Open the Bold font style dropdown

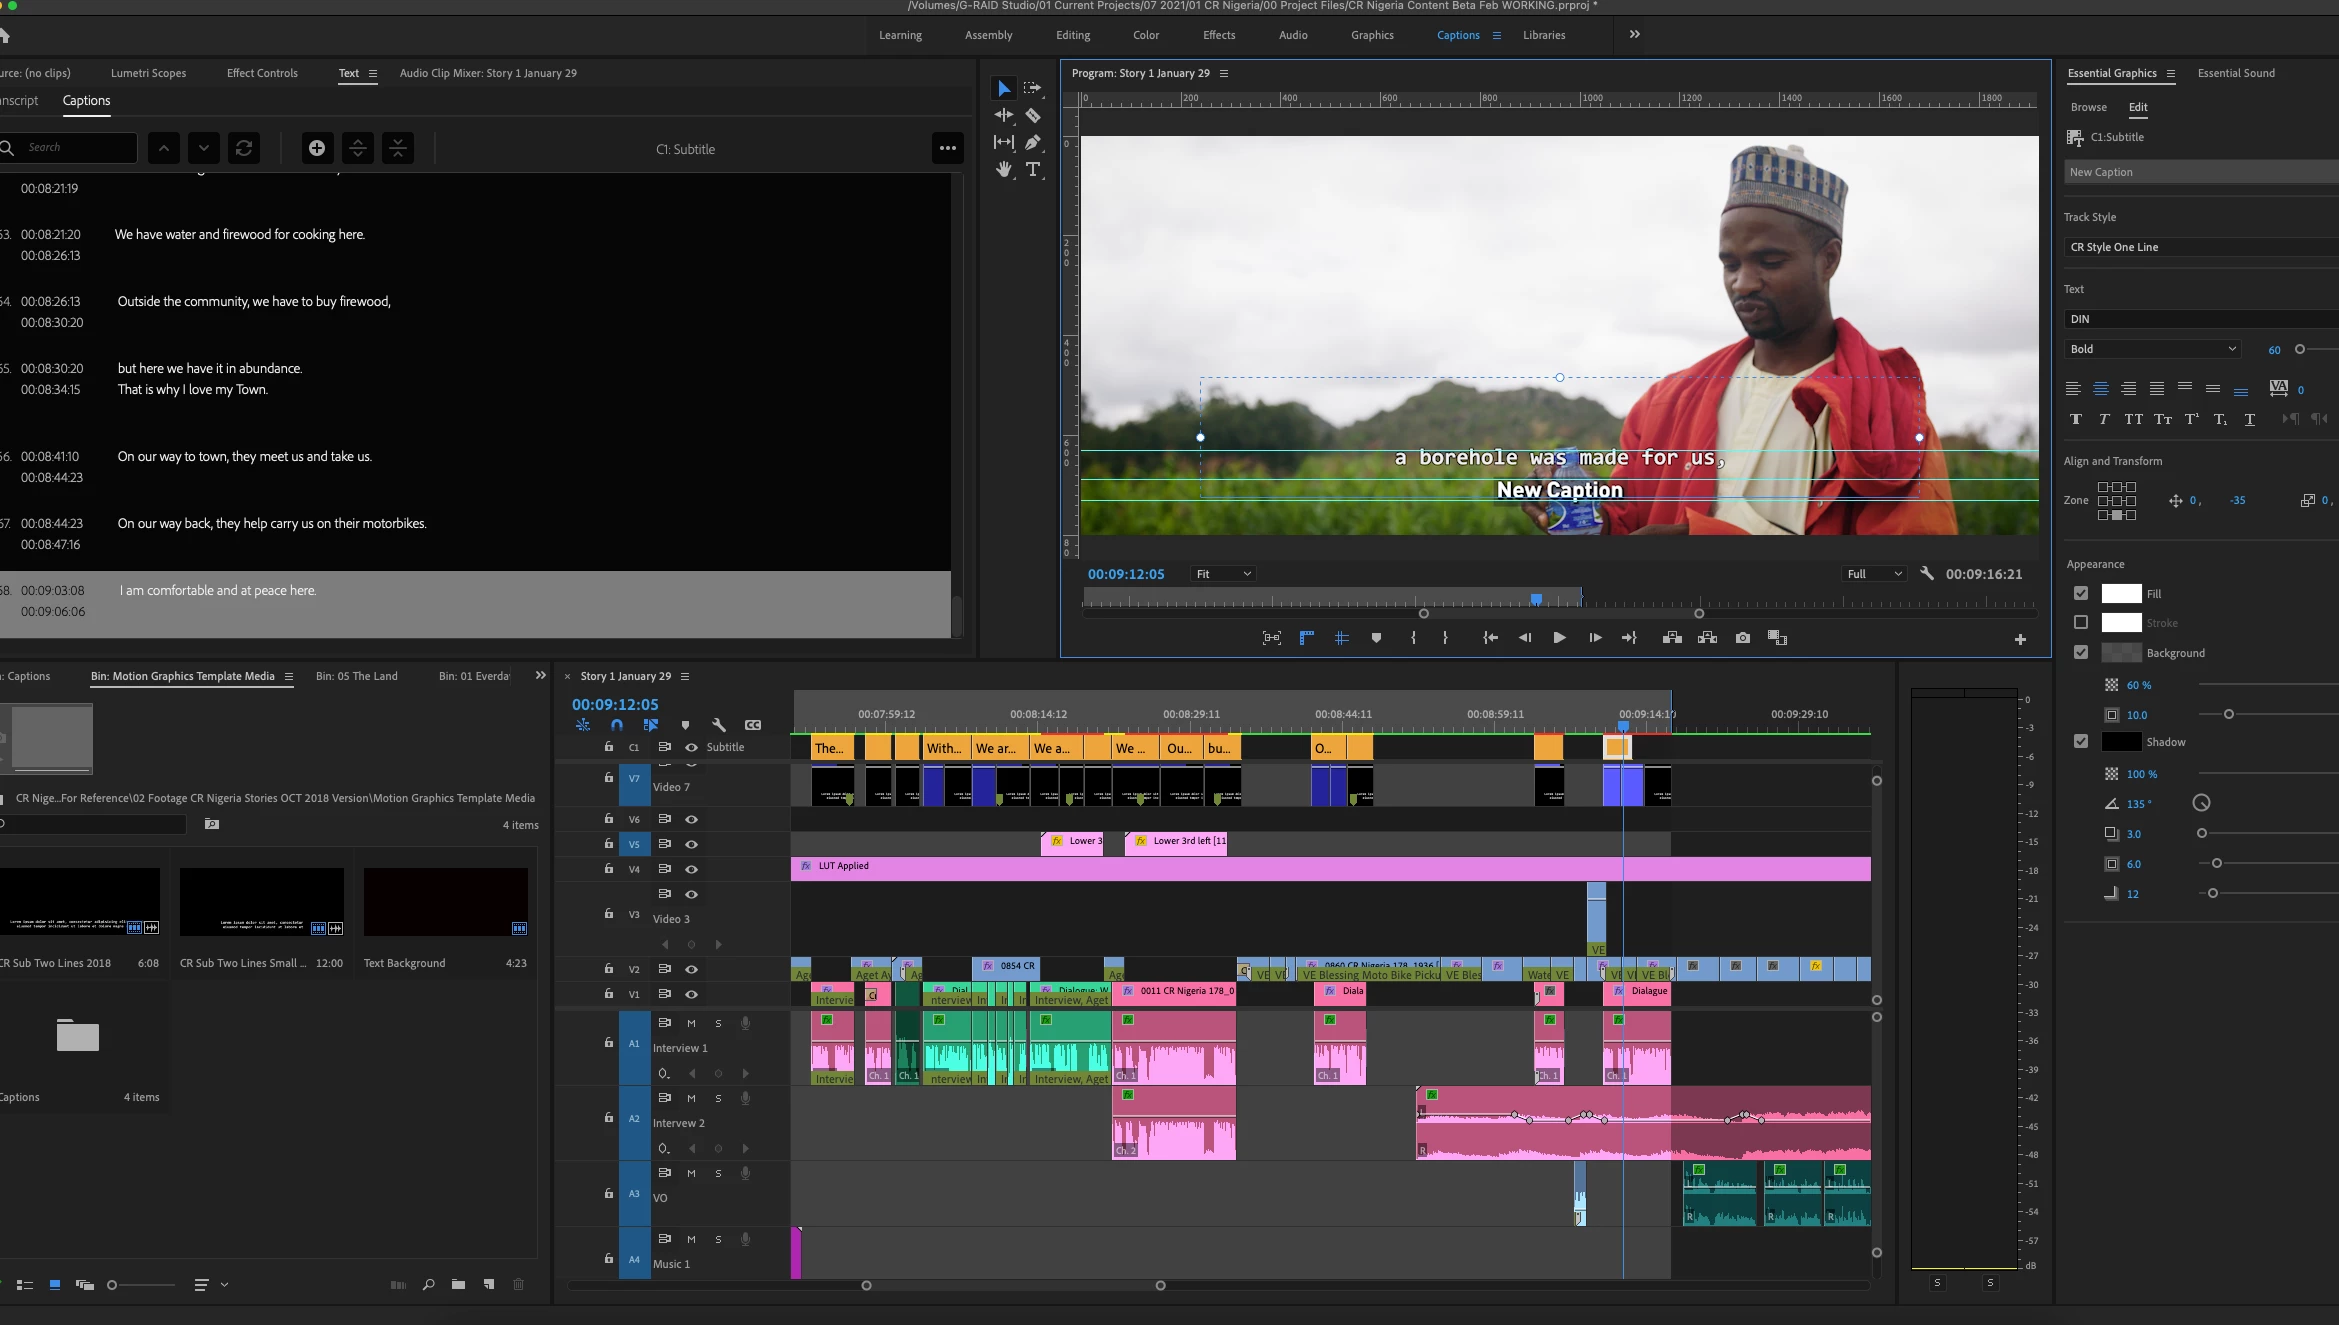pos(2151,349)
